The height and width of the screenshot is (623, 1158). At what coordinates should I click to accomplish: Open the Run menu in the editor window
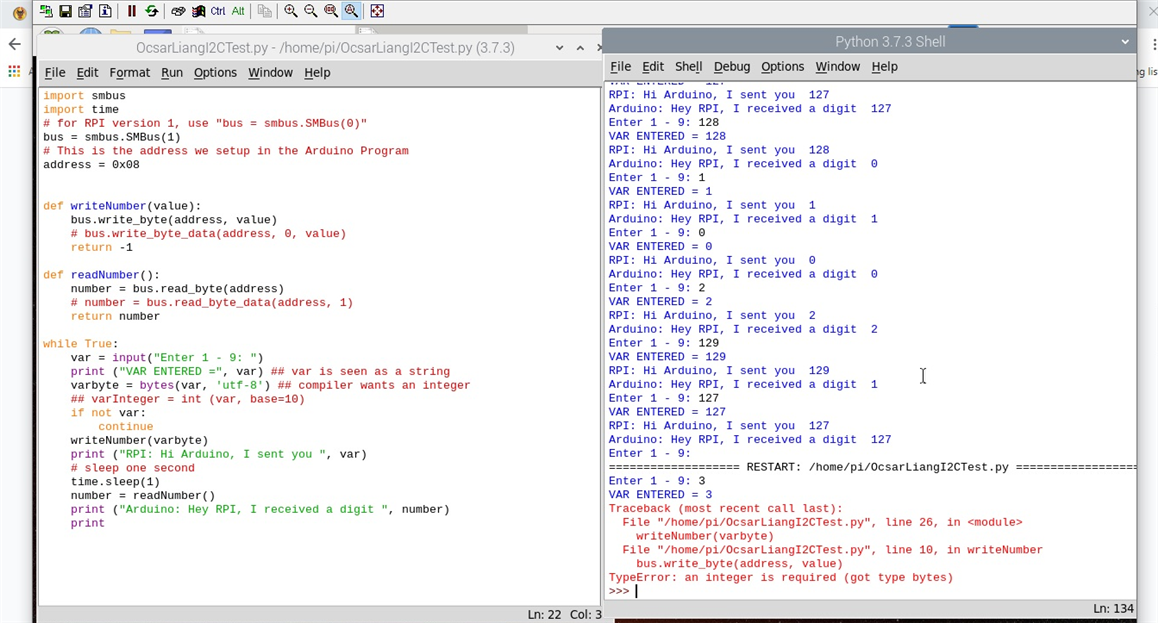172,73
